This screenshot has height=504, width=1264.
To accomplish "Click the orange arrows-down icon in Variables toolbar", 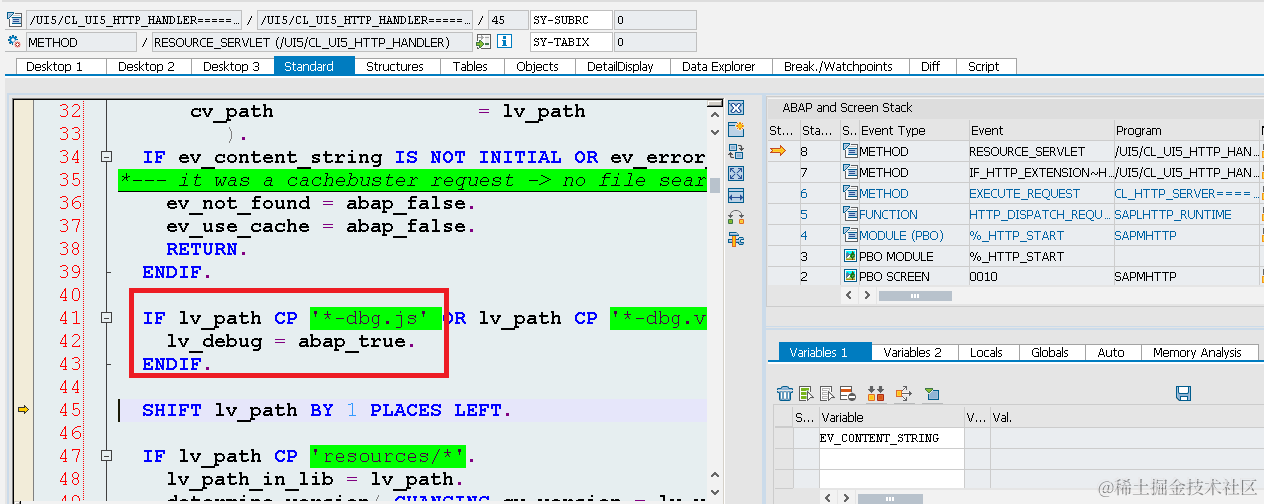I will click(x=876, y=394).
